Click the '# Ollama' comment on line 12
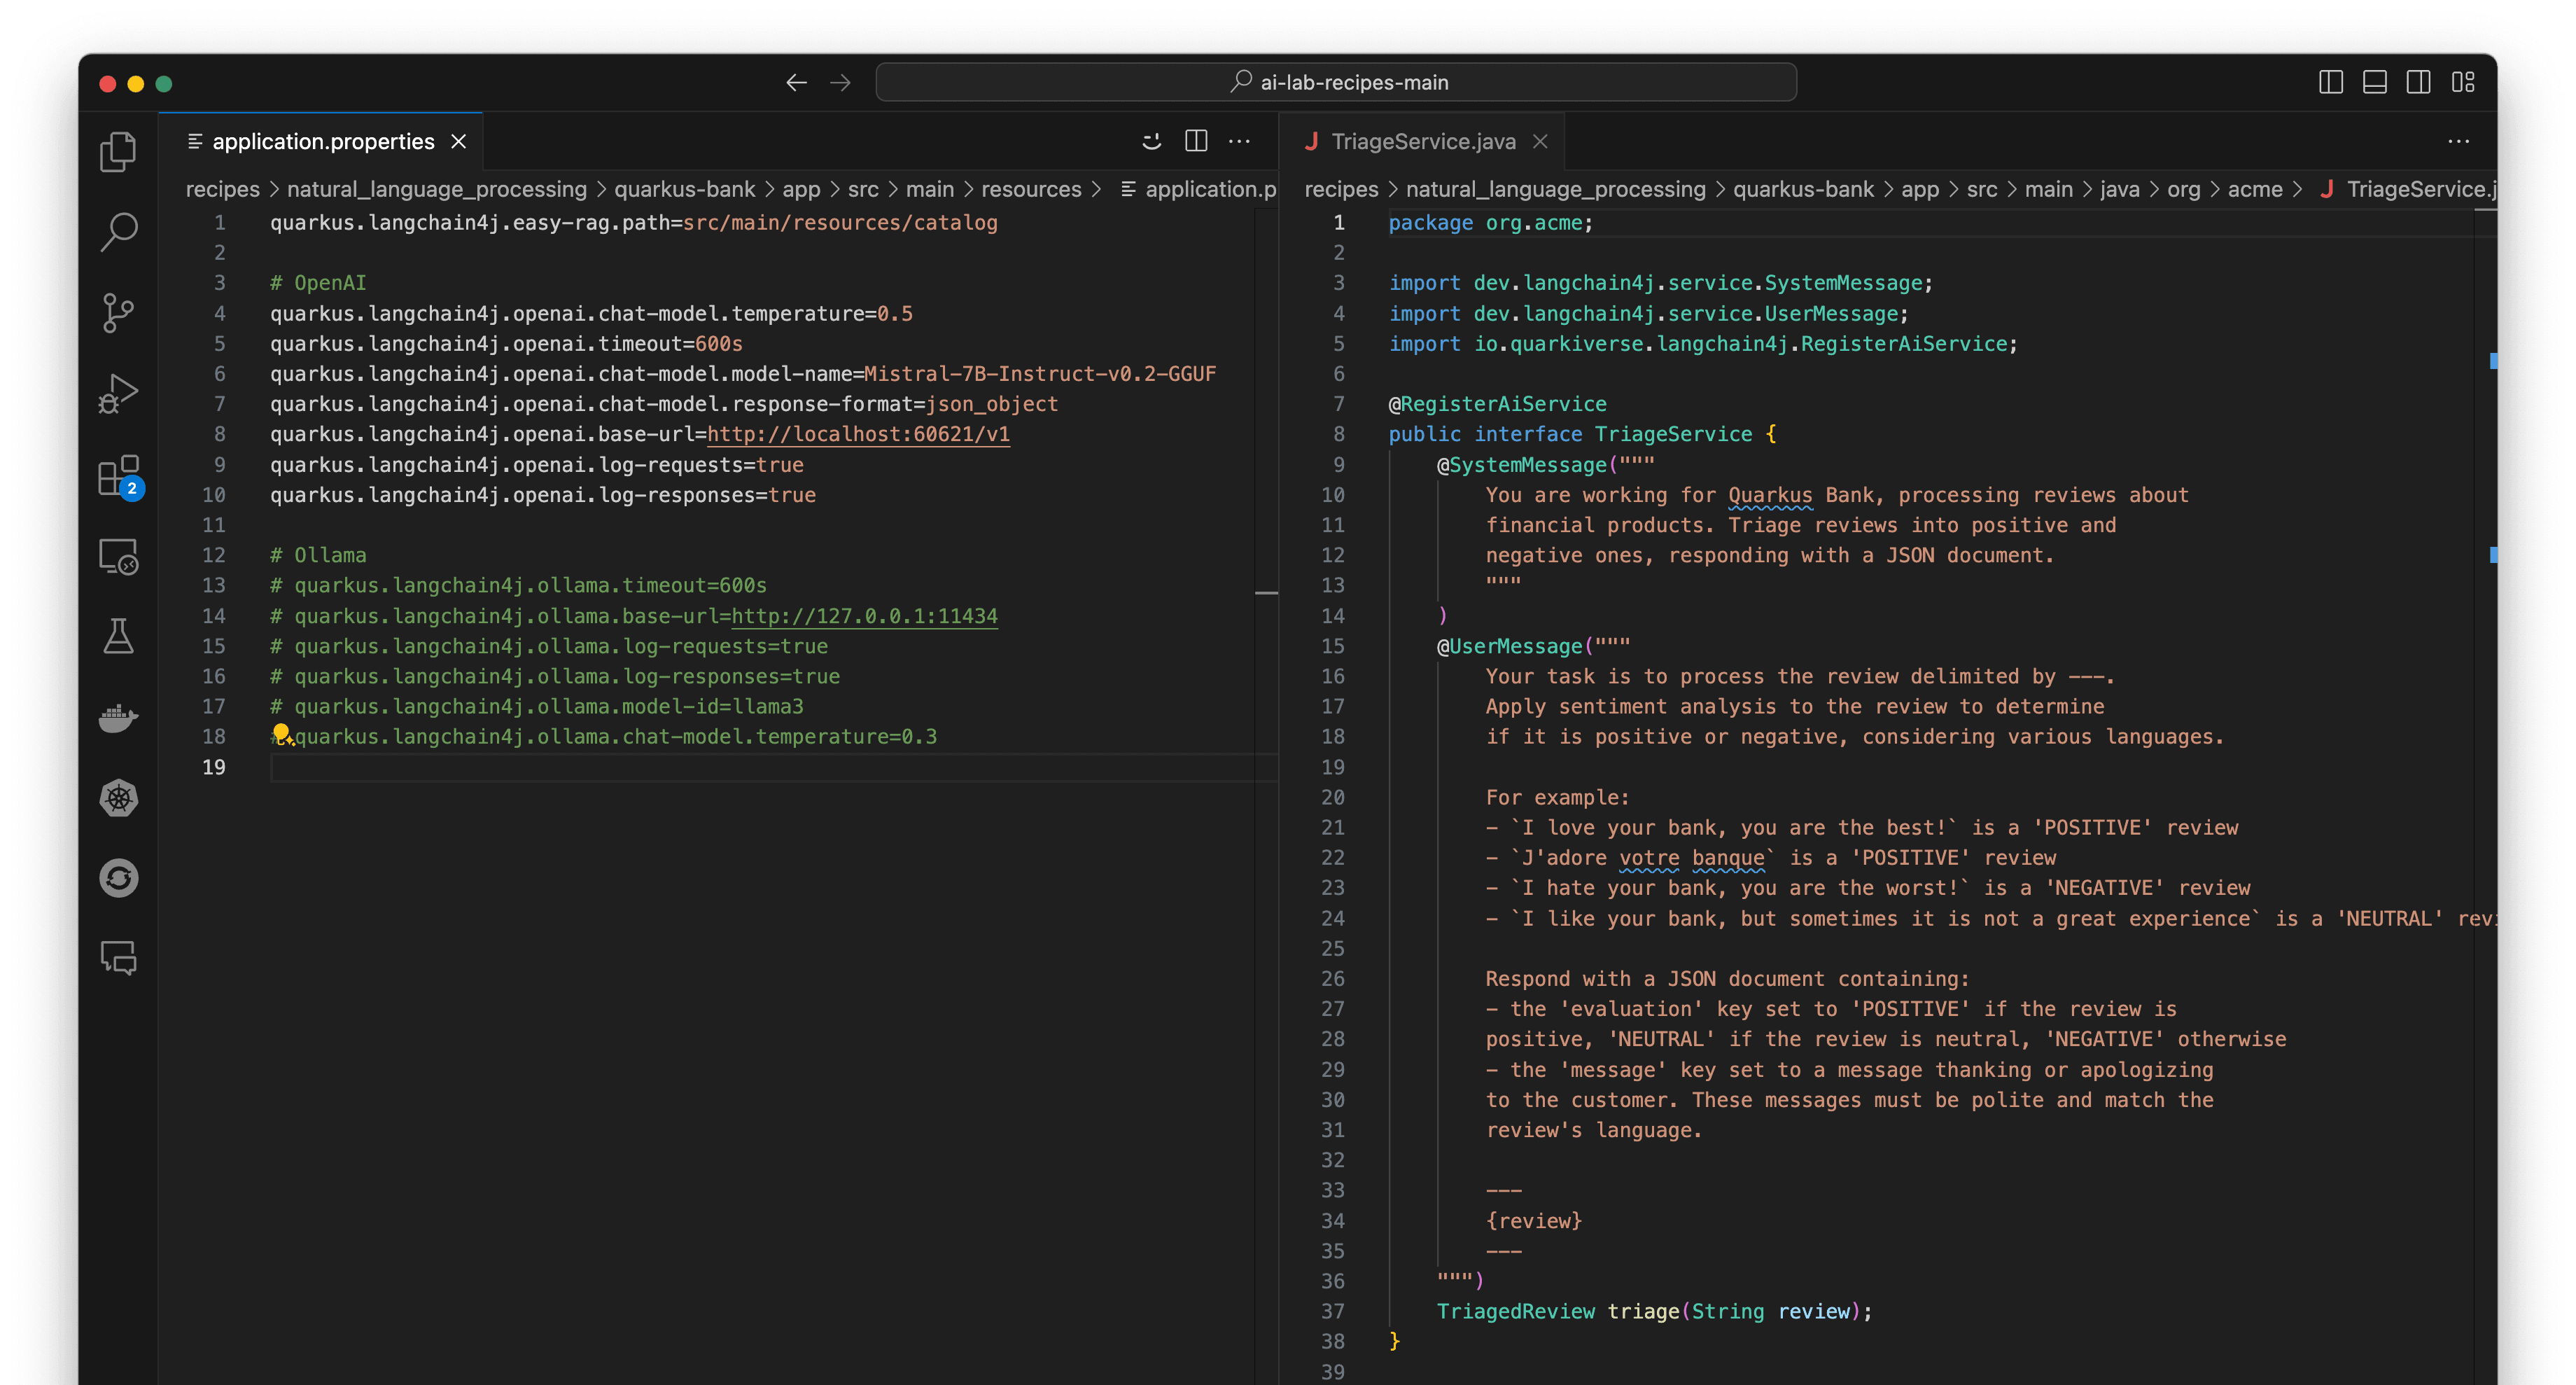 coord(318,555)
